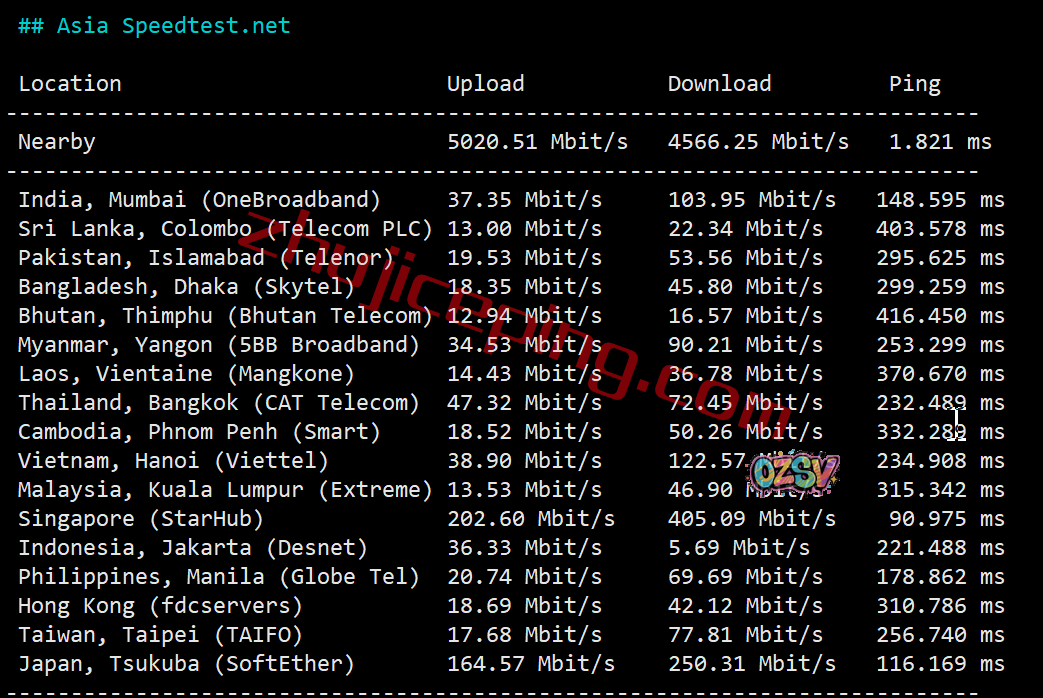Click the Nearby row label
This screenshot has height=698, width=1043.
[57, 142]
